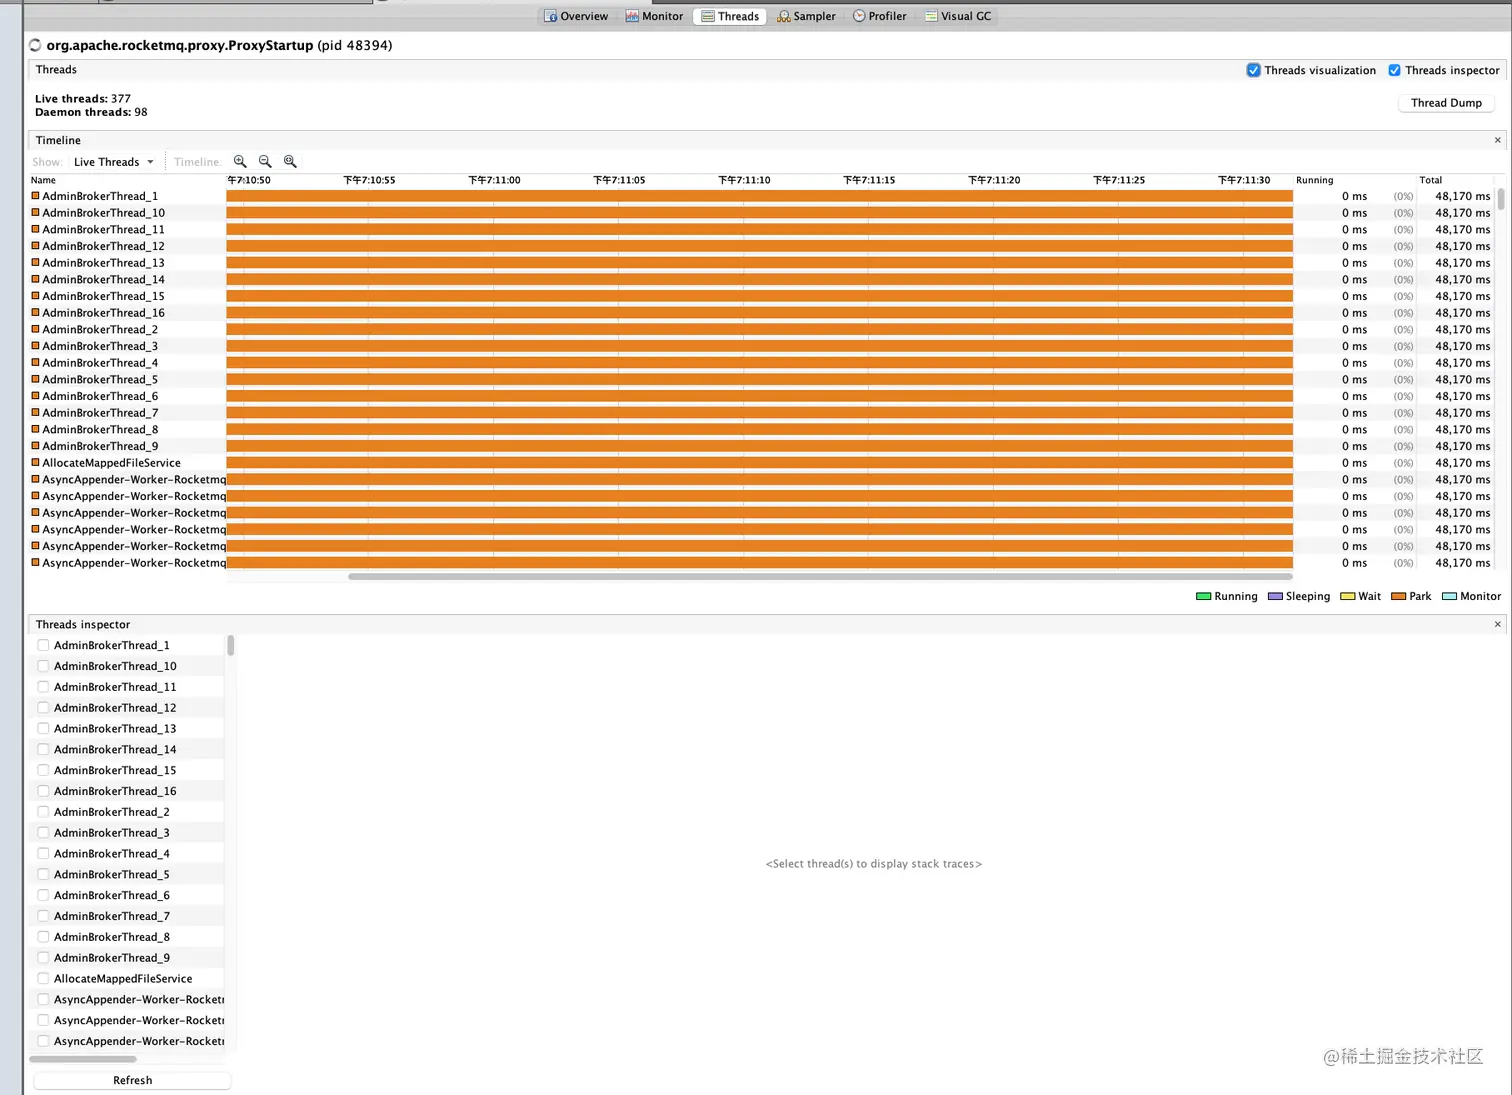Click the loading spinner icon beside ProxyStartup title

click(36, 45)
